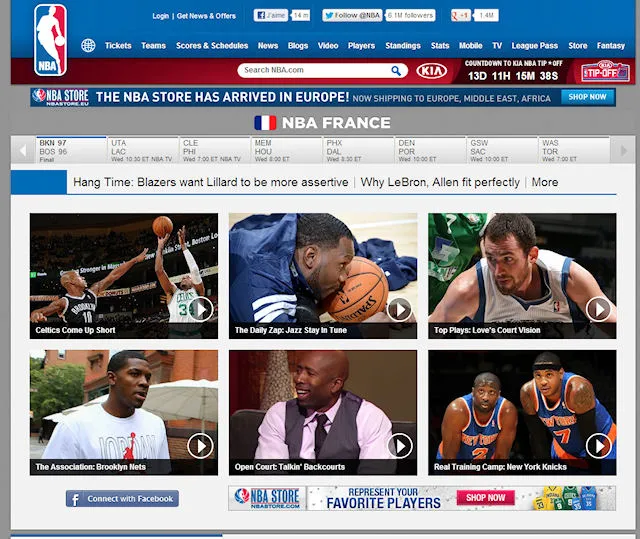The height and width of the screenshot is (539, 640).
Task: Open the globe language selector icon
Action: 88,46
